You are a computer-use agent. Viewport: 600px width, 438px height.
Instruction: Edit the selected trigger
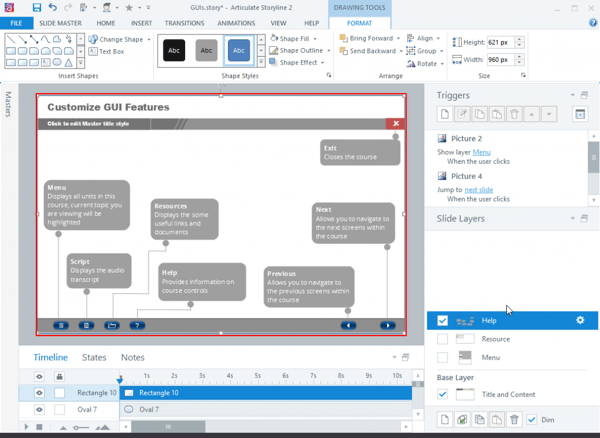462,114
